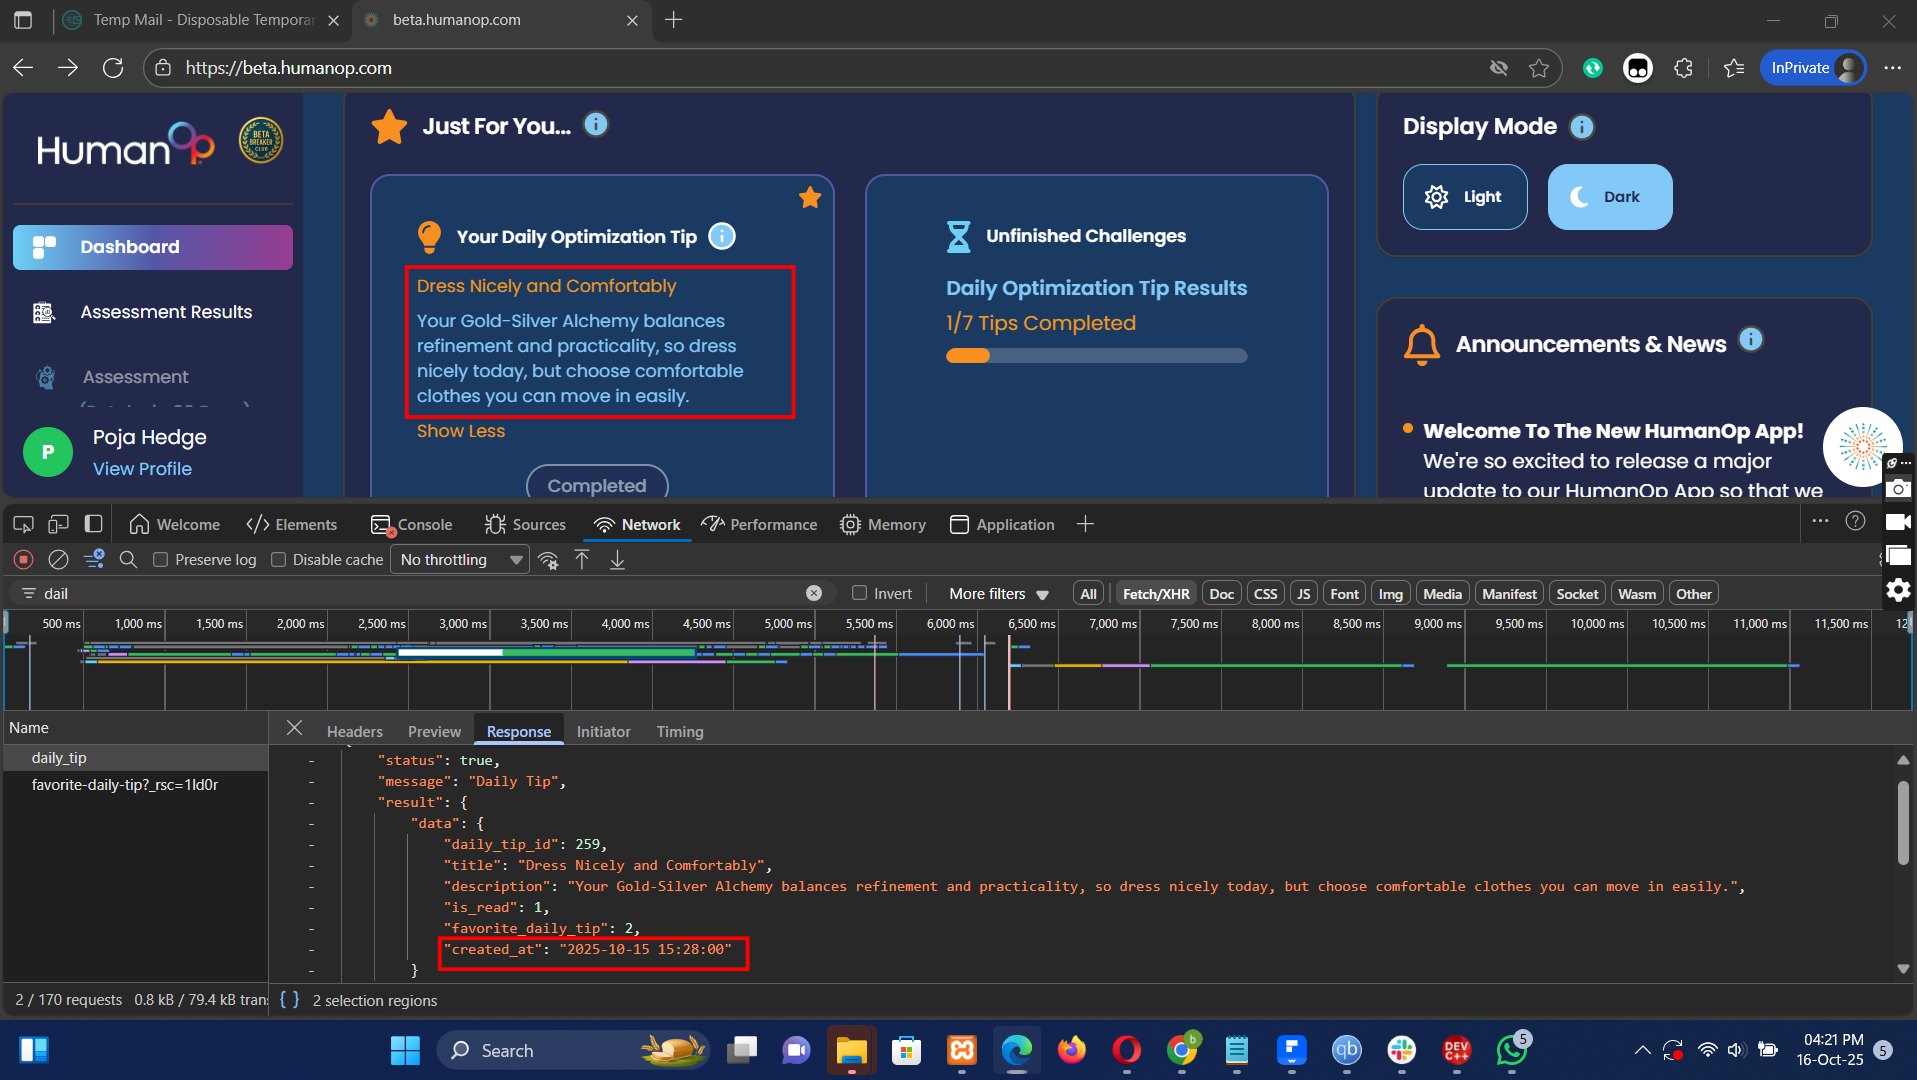The image size is (1917, 1080).
Task: Click the export HAR download icon
Action: 617,560
